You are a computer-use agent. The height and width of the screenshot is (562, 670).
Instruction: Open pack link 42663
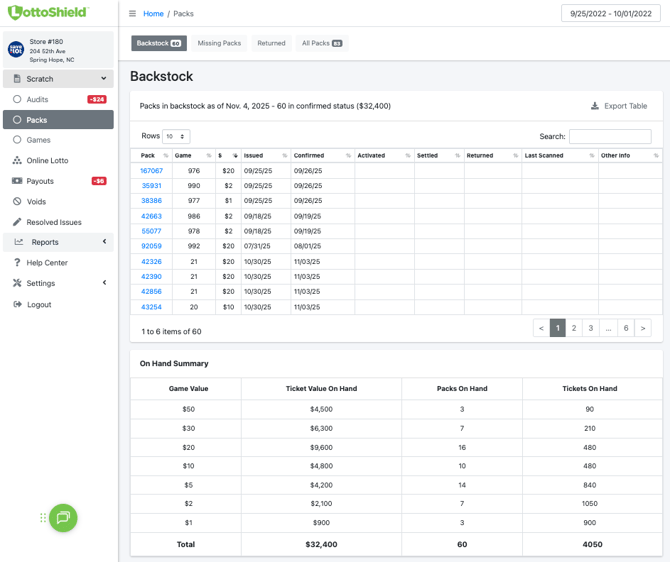coord(151,216)
